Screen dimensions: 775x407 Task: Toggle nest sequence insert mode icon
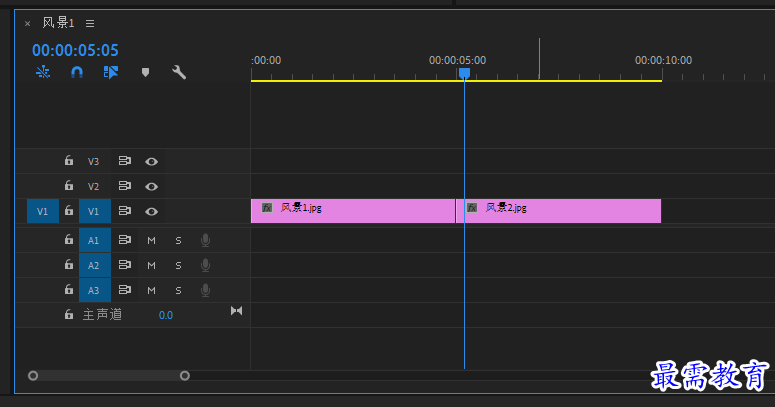click(x=43, y=72)
